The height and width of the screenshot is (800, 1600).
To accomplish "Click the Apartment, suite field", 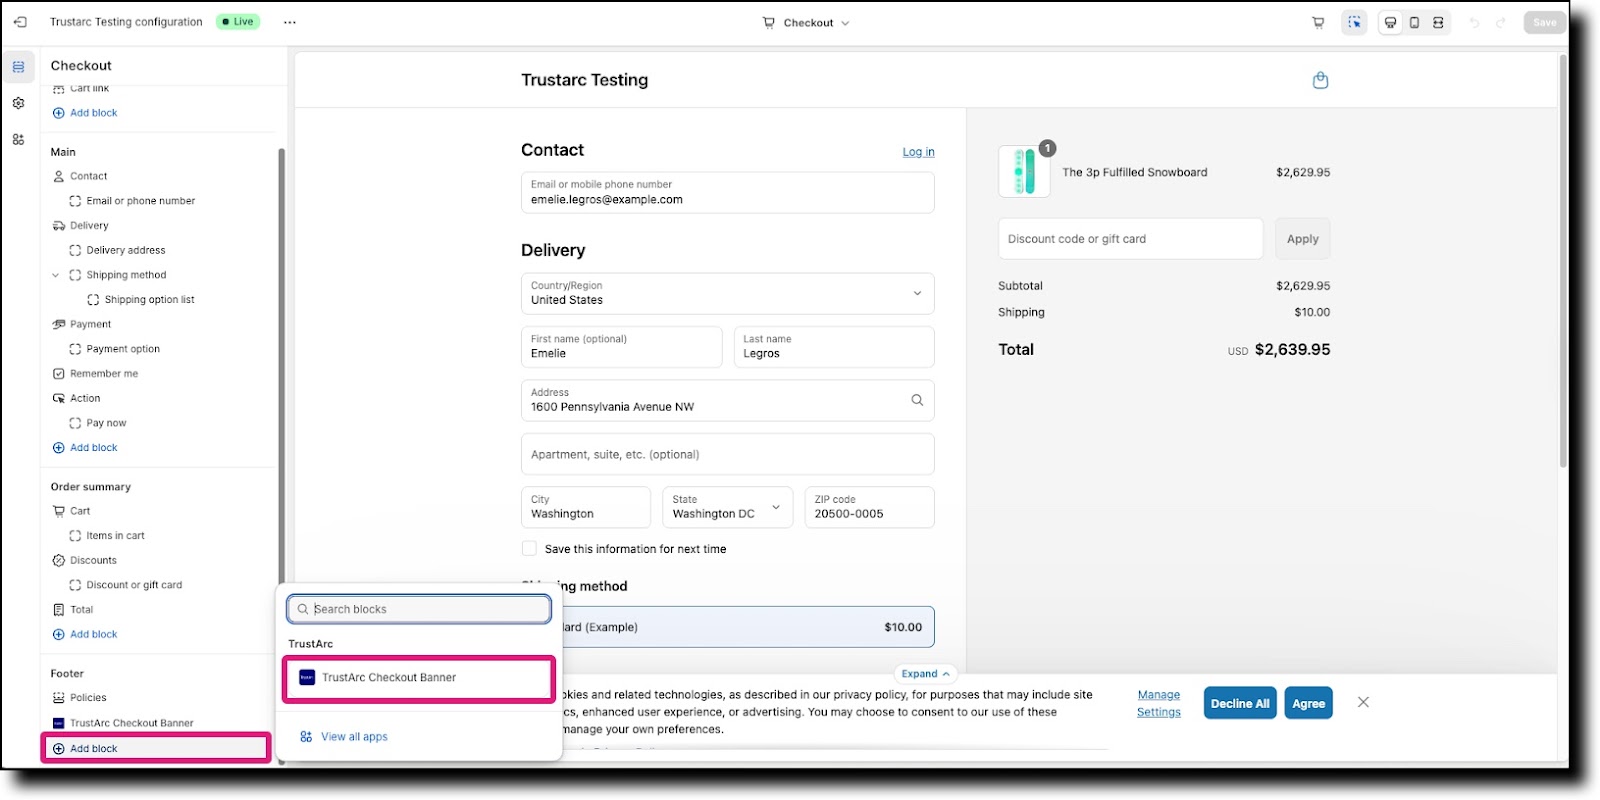I will (x=728, y=454).
